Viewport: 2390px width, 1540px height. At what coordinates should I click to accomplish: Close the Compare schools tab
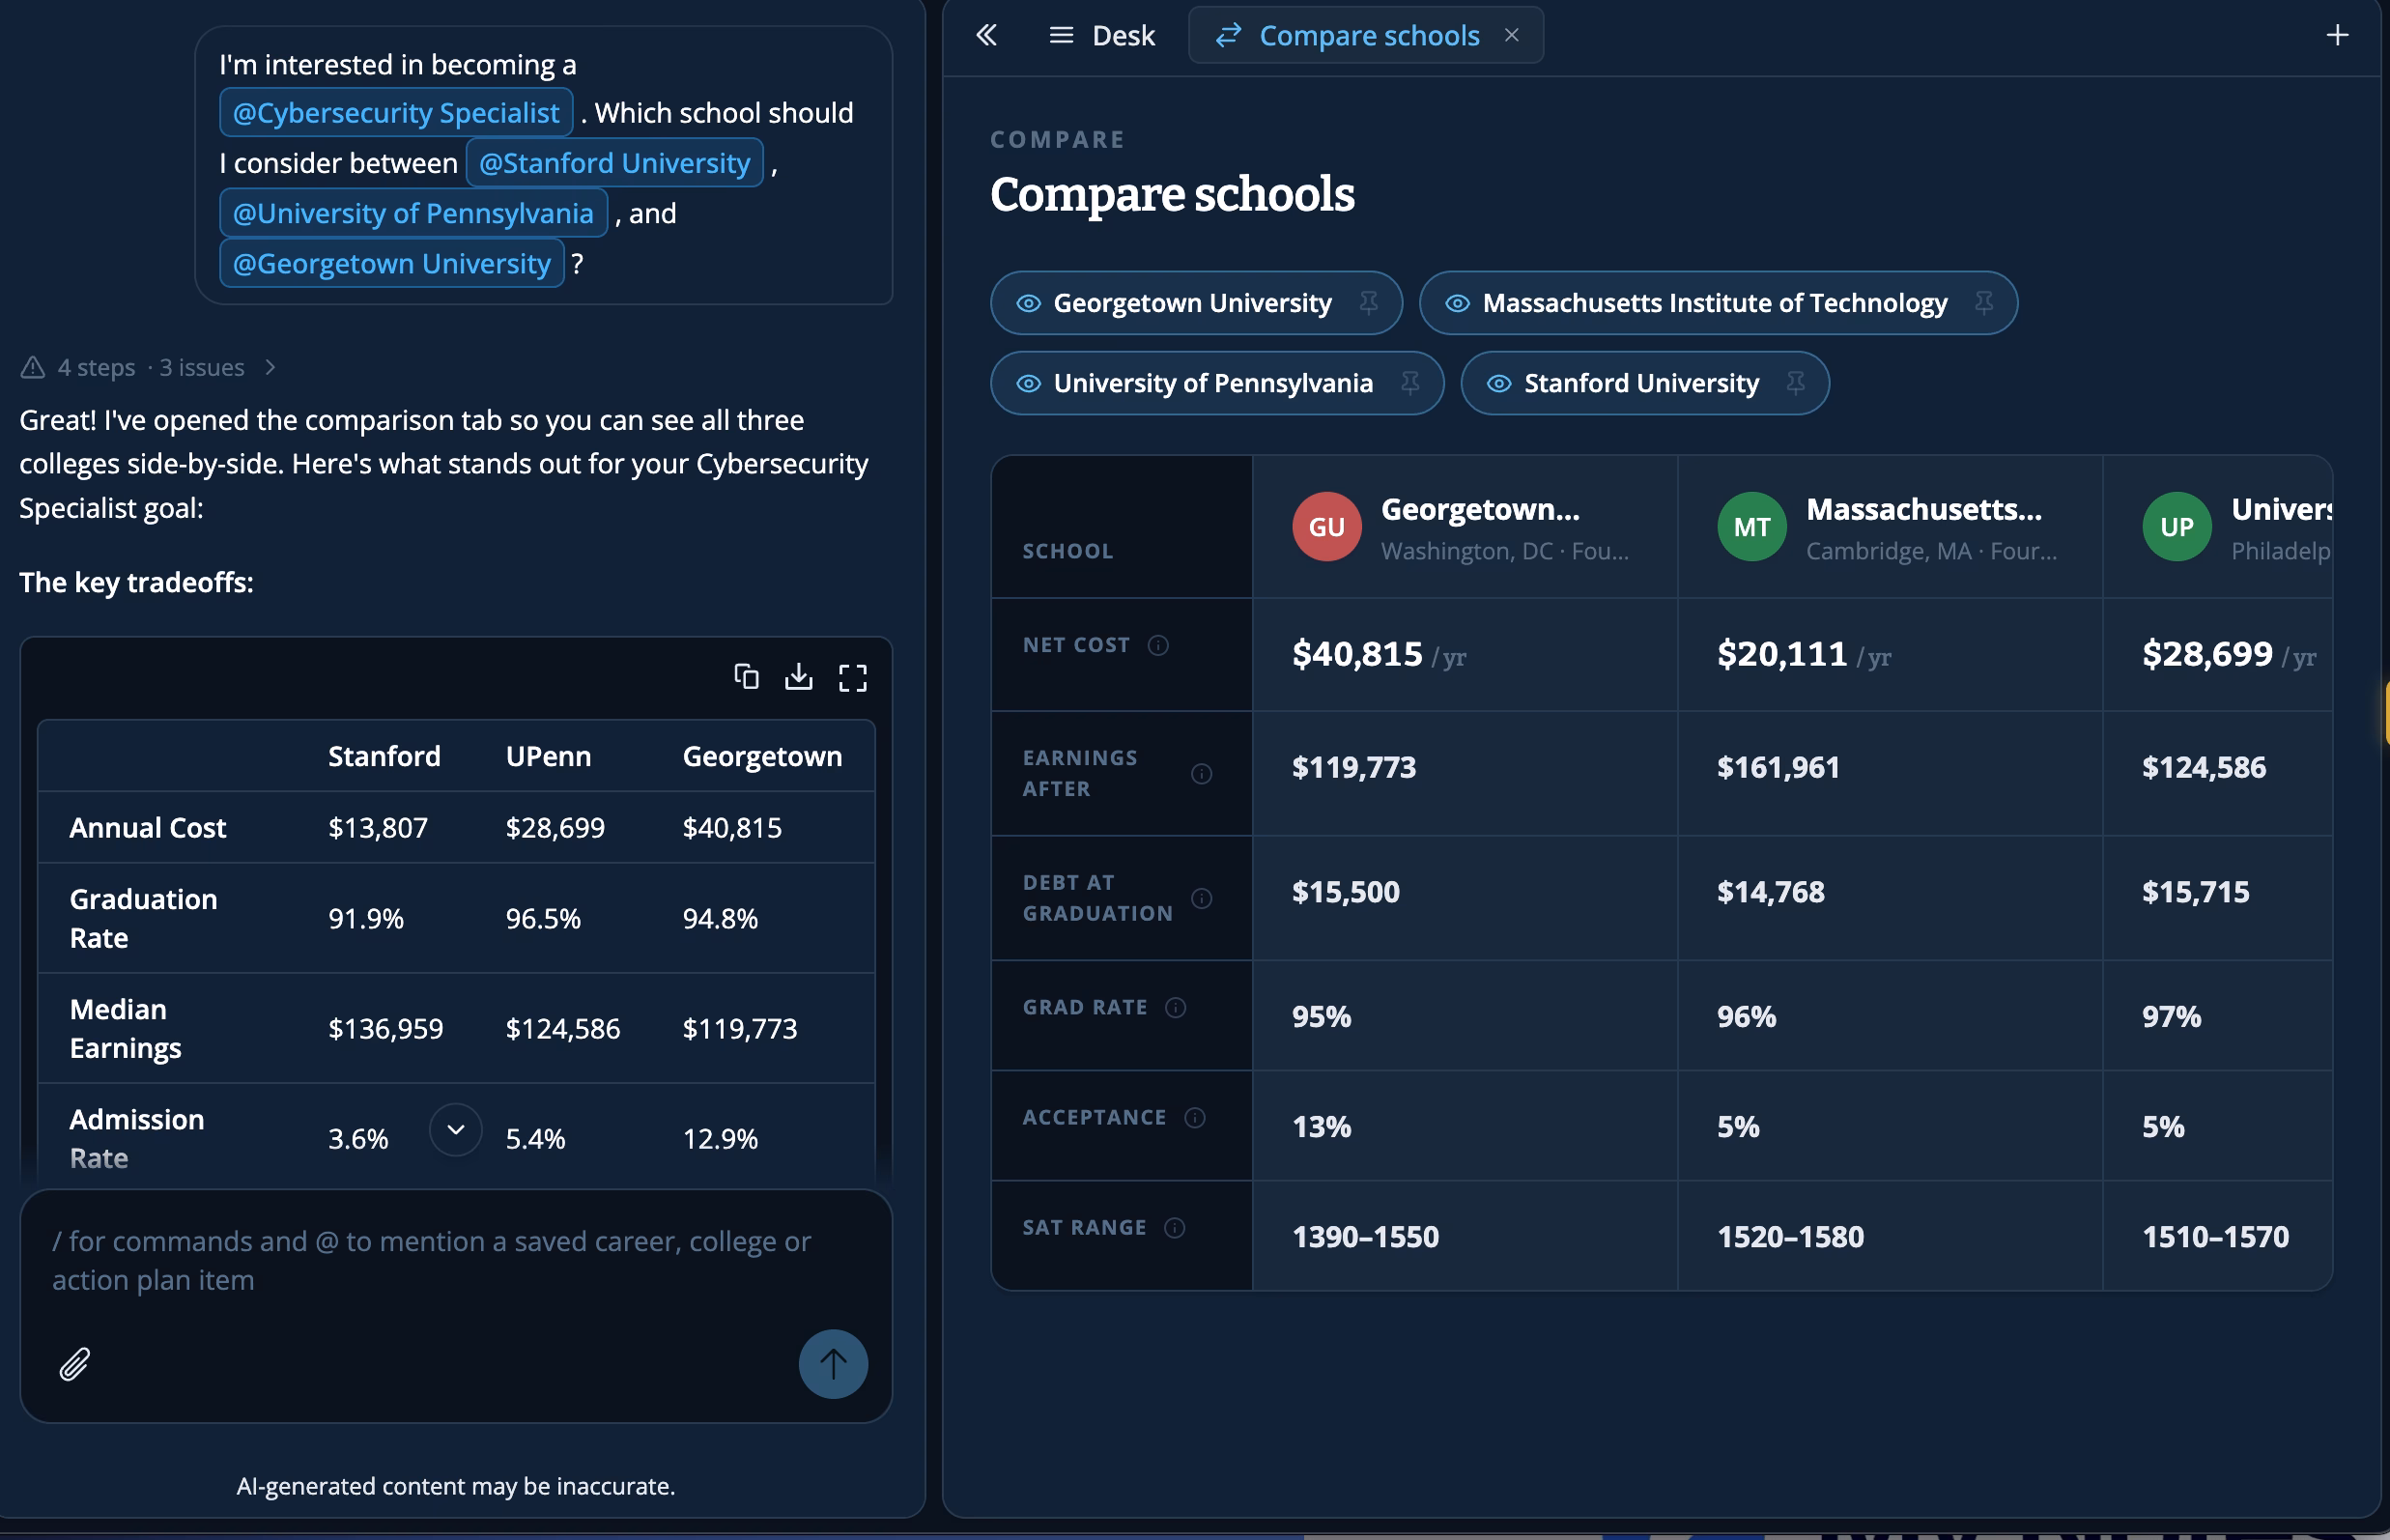[x=1511, y=35]
